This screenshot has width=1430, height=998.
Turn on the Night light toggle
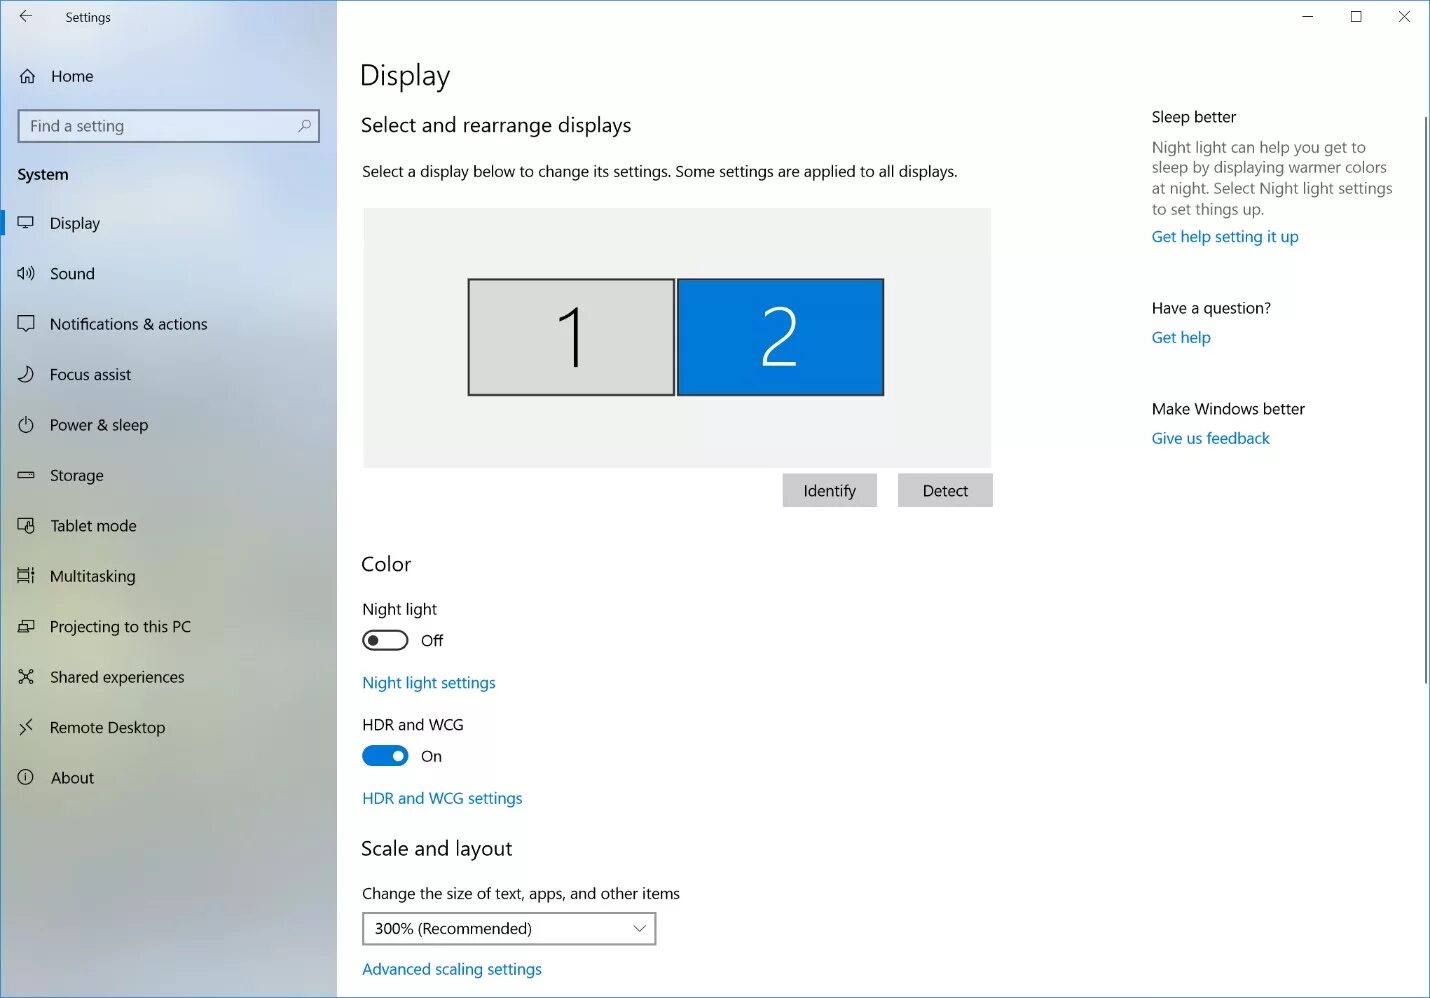coord(385,640)
